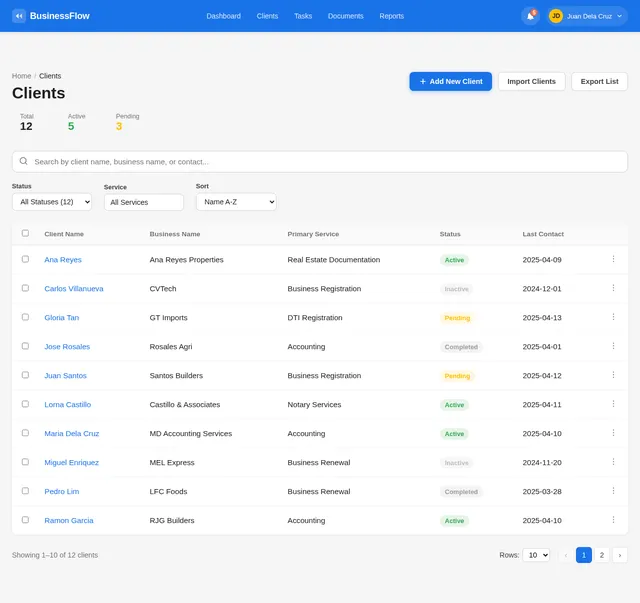Viewport: 640px width, 603px height.
Task: Open the Pedro Lim client link
Action: click(x=62, y=492)
